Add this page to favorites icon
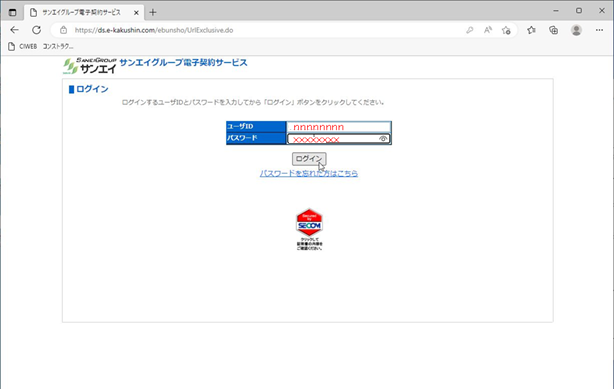The height and width of the screenshot is (389, 614). point(506,30)
